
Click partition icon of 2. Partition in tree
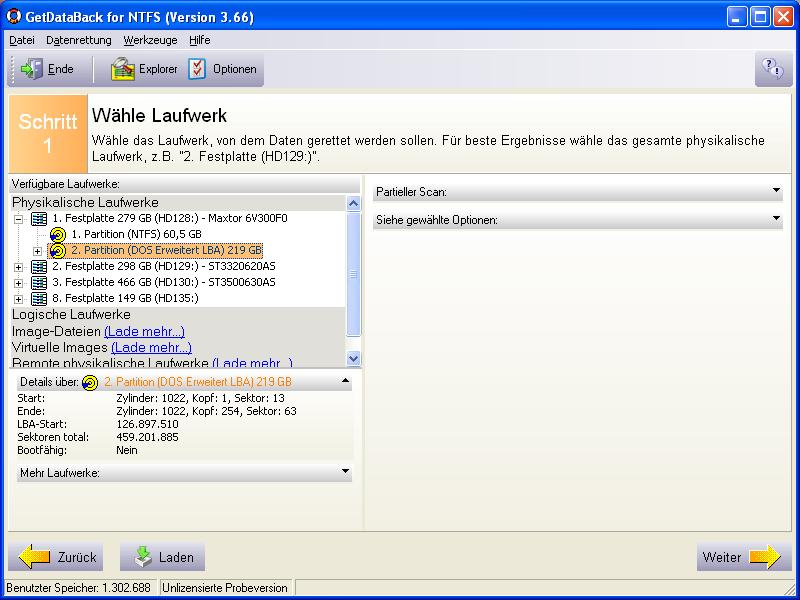click(58, 251)
